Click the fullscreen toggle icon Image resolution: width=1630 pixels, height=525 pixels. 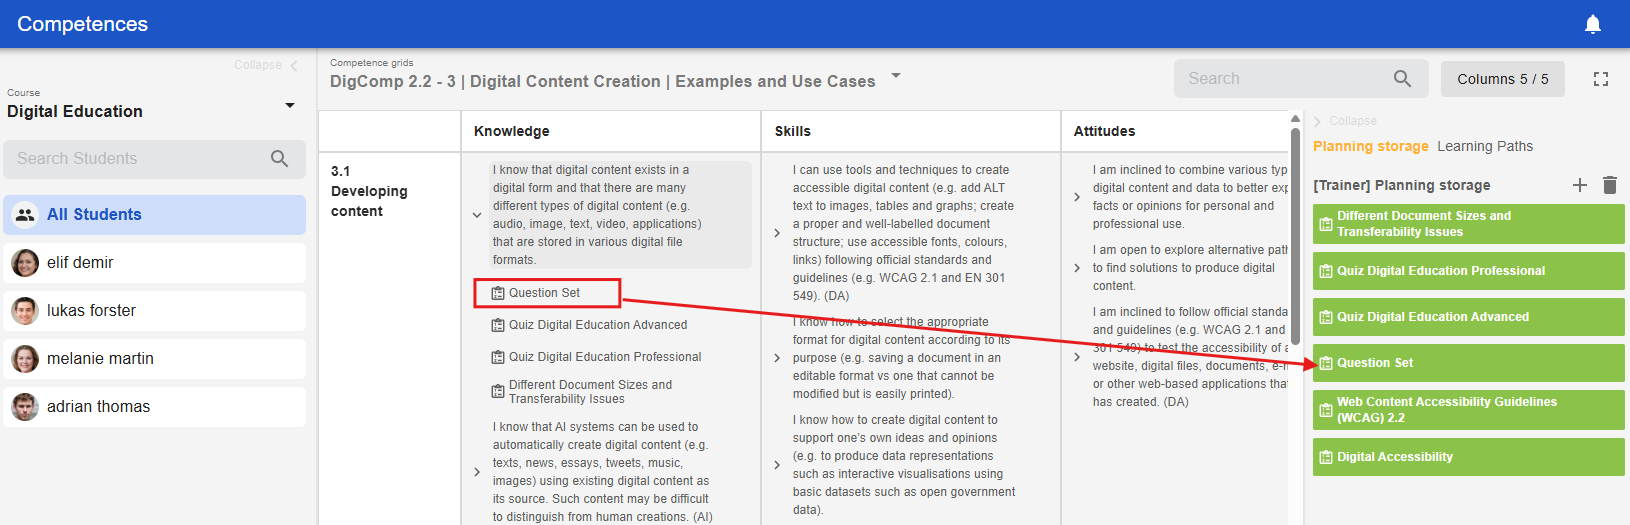(x=1601, y=79)
